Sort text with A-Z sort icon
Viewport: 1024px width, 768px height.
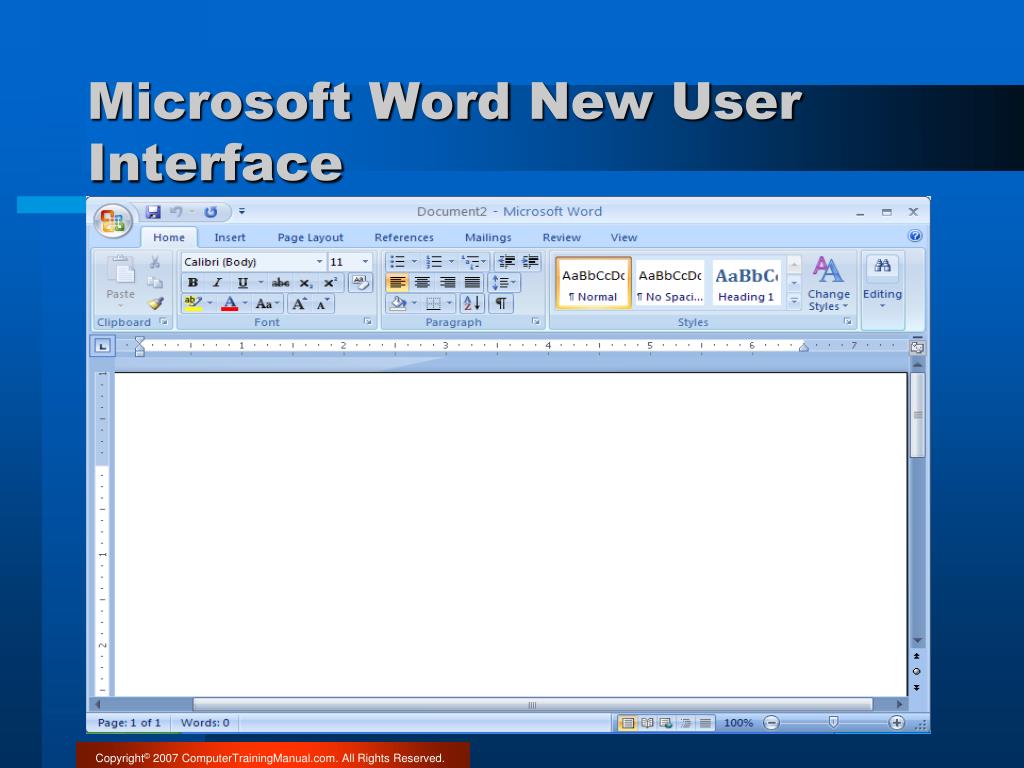(x=472, y=303)
